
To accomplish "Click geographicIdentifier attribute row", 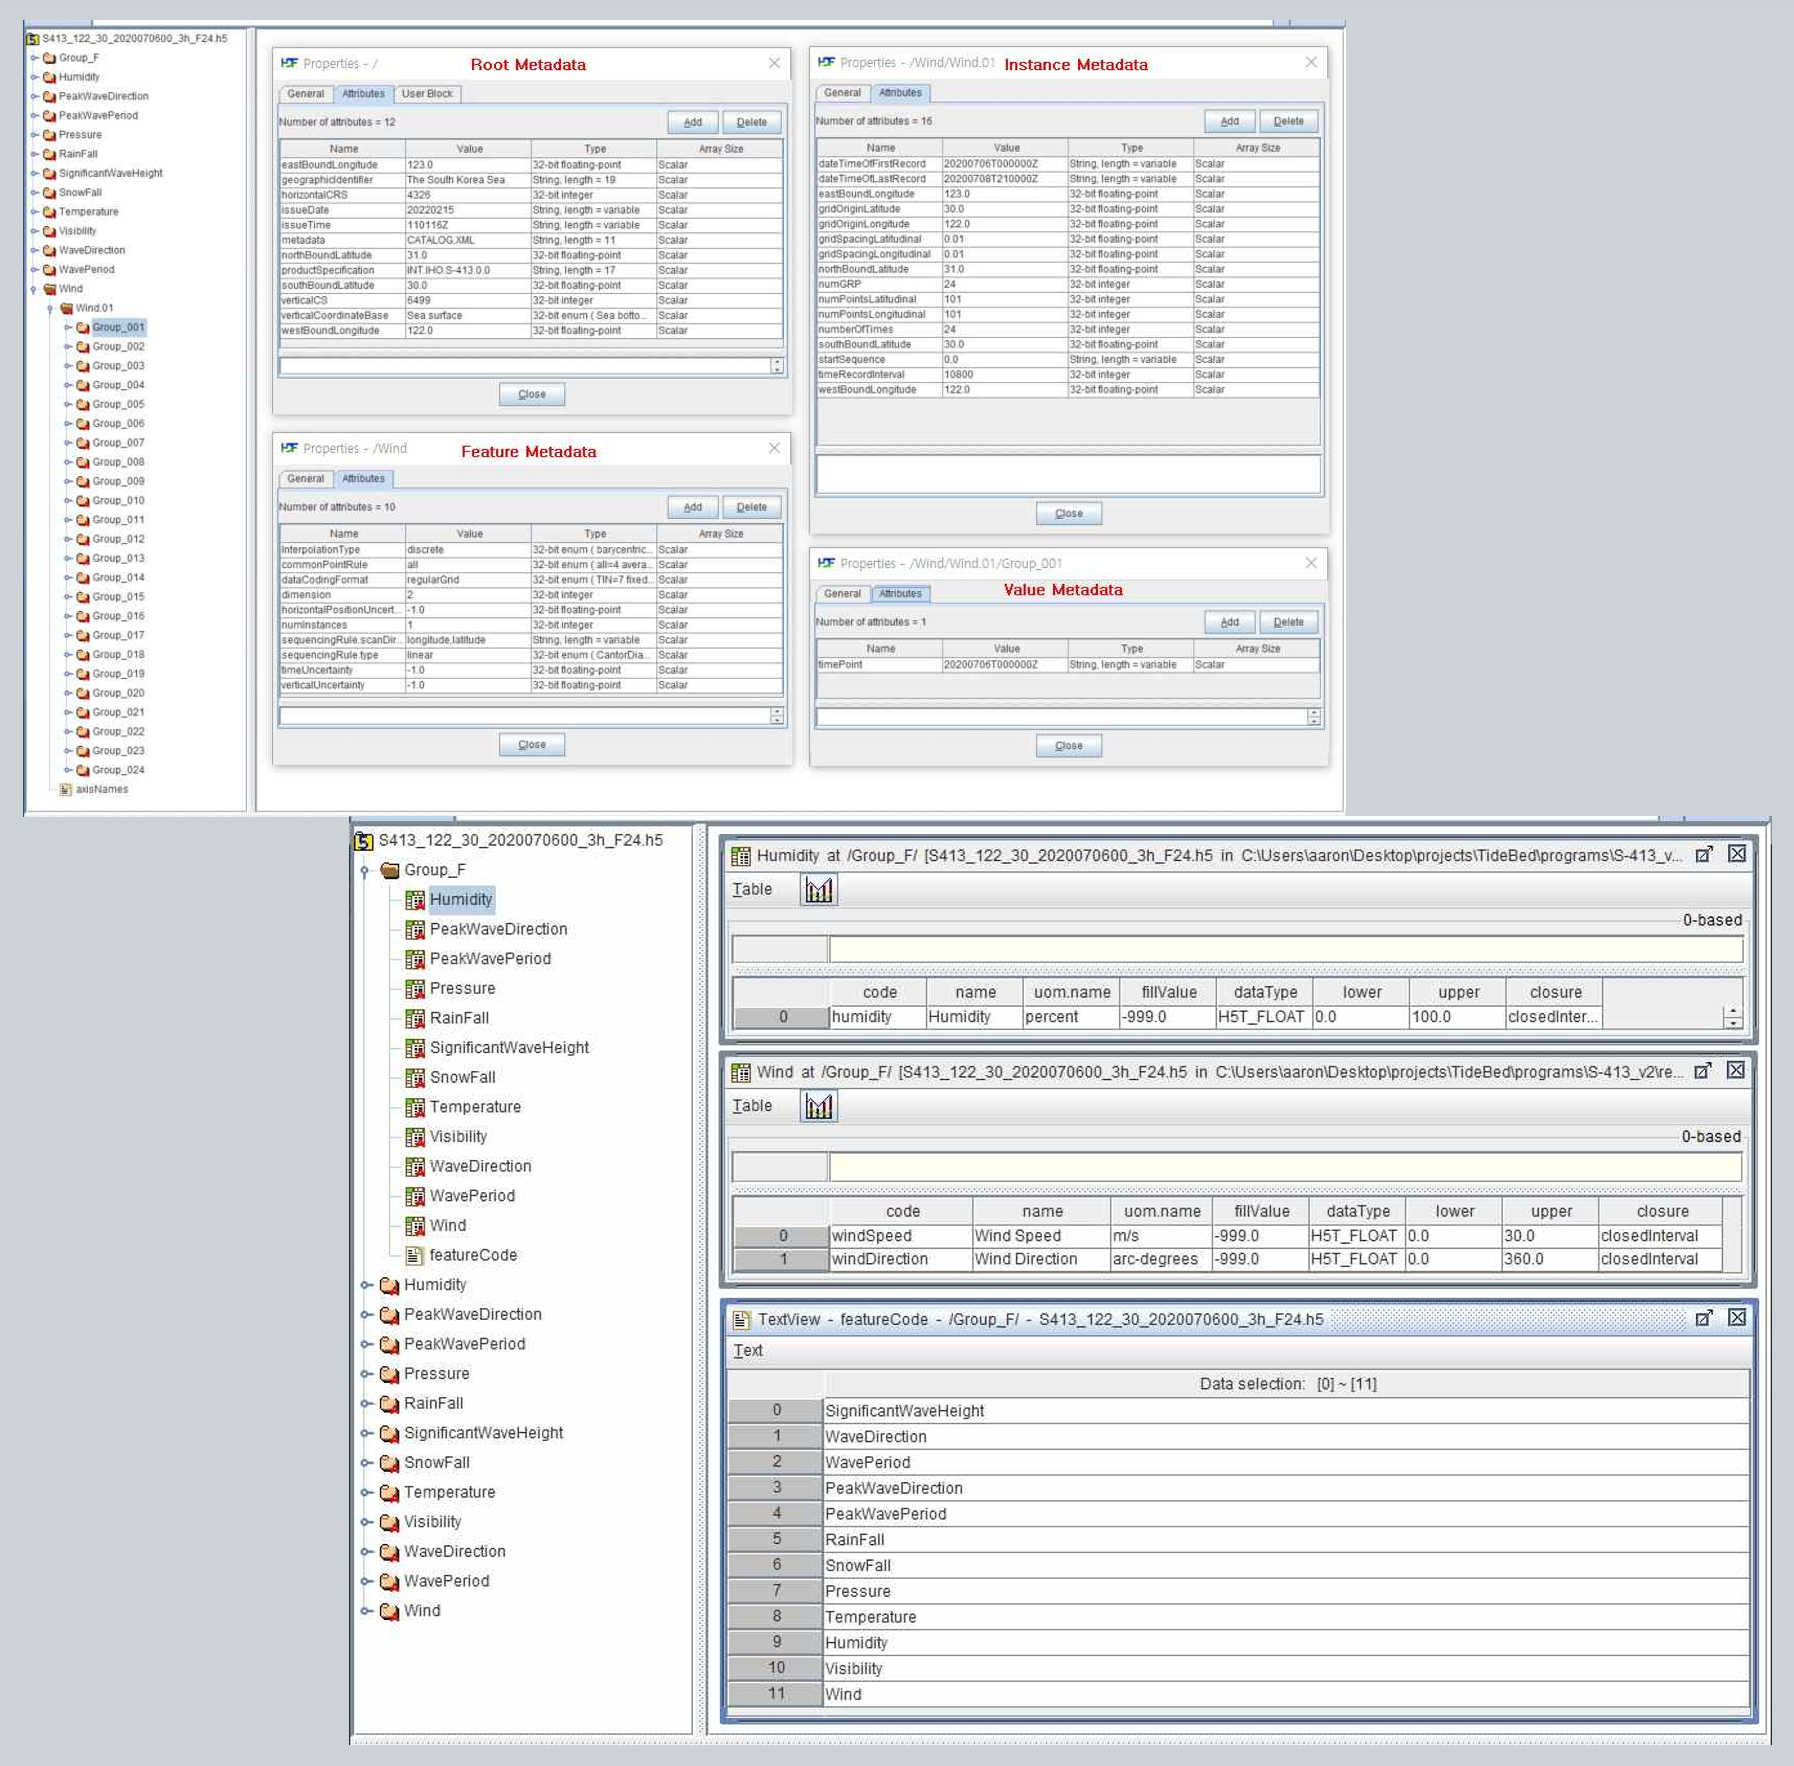I will (530, 180).
